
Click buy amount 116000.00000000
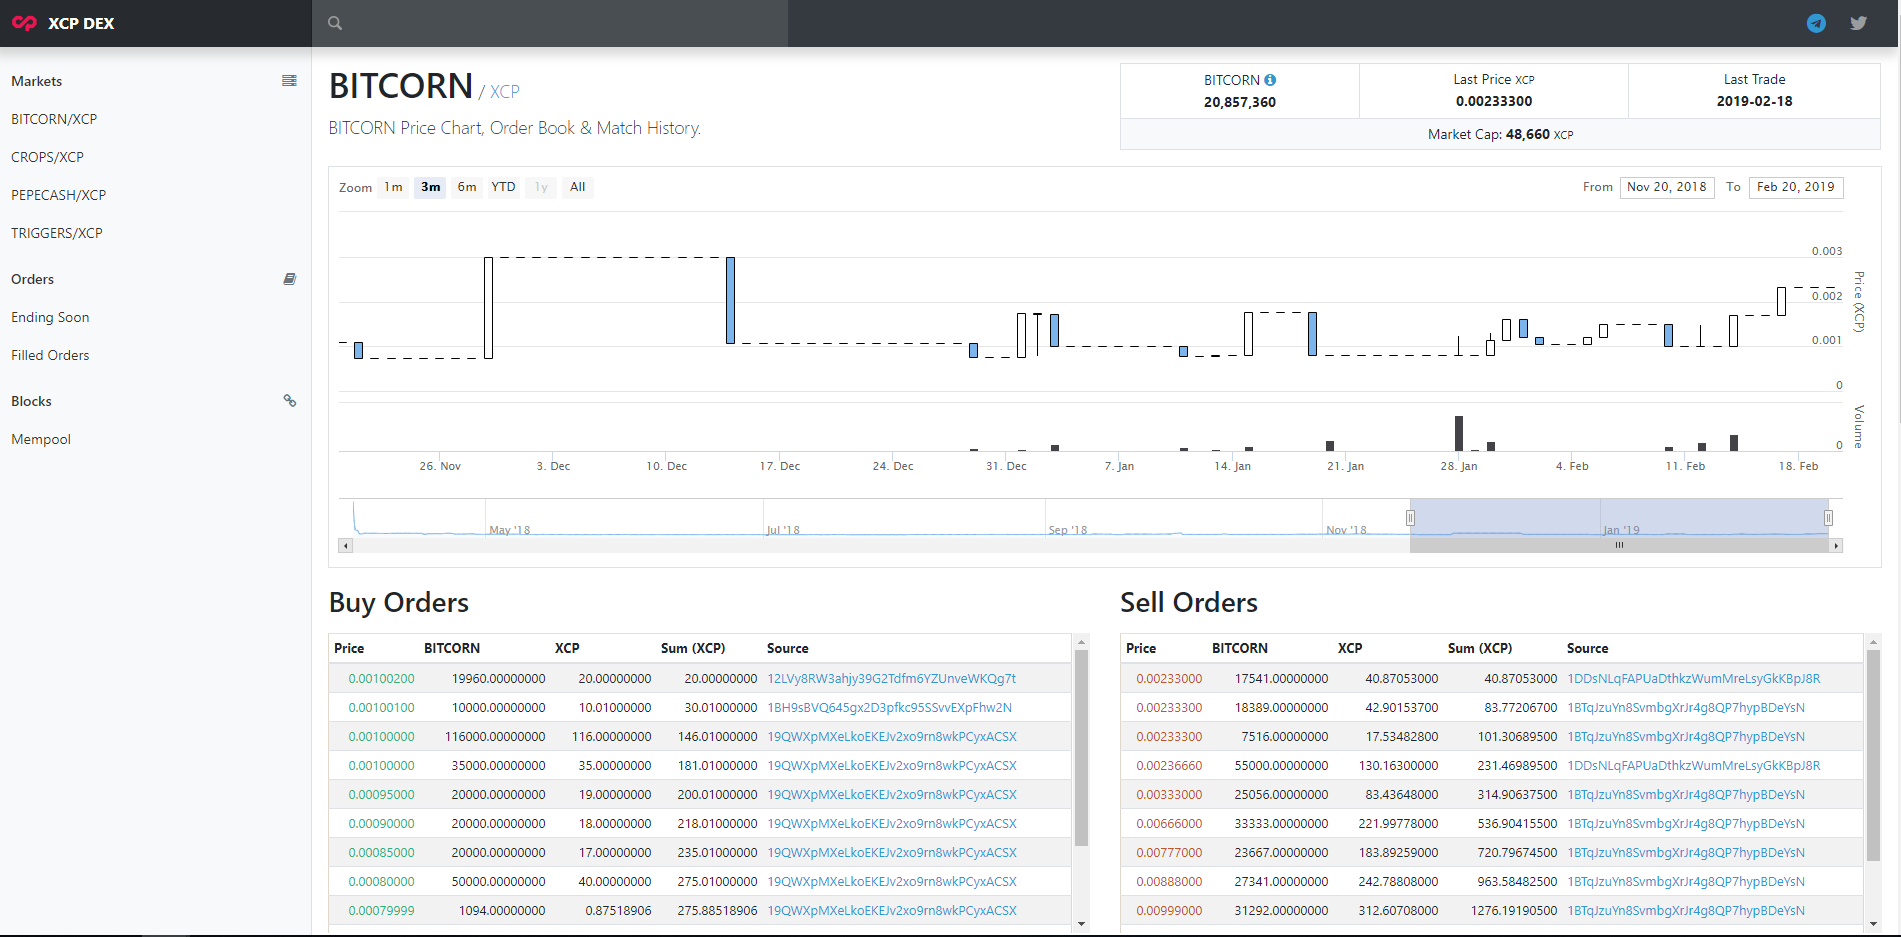[495, 736]
